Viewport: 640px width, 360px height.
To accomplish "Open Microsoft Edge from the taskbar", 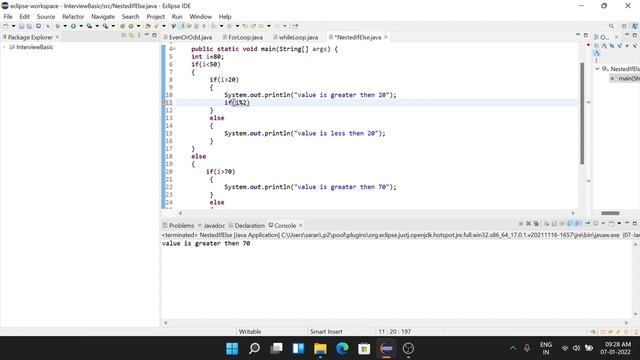I will 342,349.
